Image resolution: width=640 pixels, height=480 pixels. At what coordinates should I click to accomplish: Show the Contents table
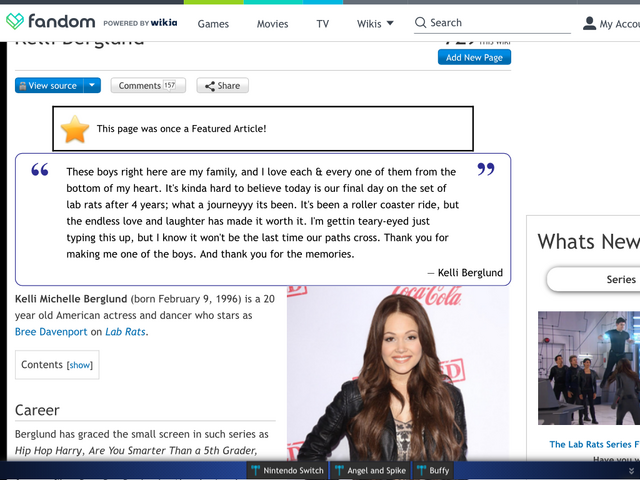coord(80,365)
